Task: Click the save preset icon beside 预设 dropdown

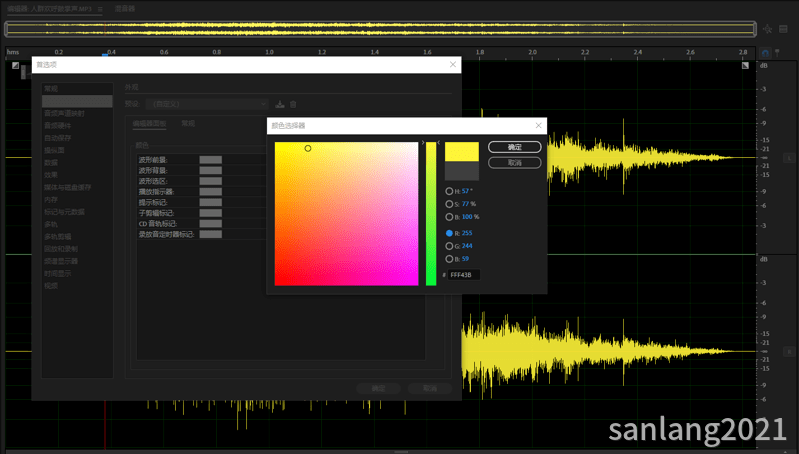Action: coord(280,104)
